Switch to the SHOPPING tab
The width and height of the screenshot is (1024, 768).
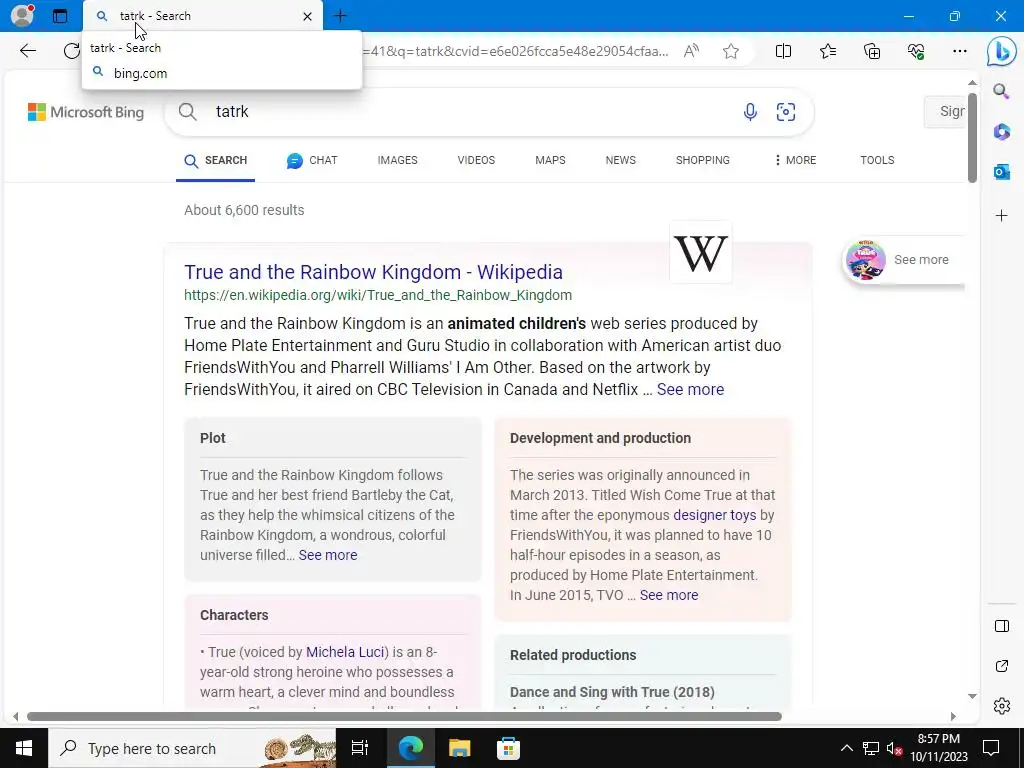click(703, 161)
